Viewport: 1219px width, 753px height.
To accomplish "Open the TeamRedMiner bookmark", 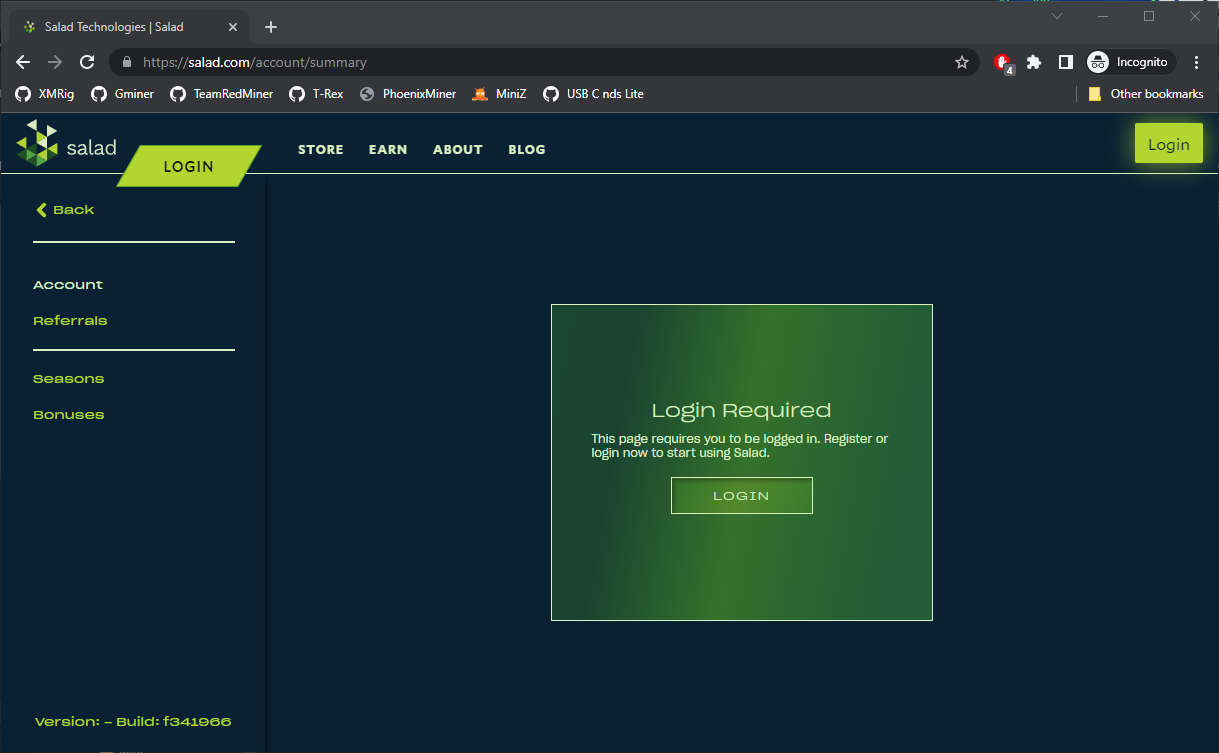I will pyautogui.click(x=221, y=94).
